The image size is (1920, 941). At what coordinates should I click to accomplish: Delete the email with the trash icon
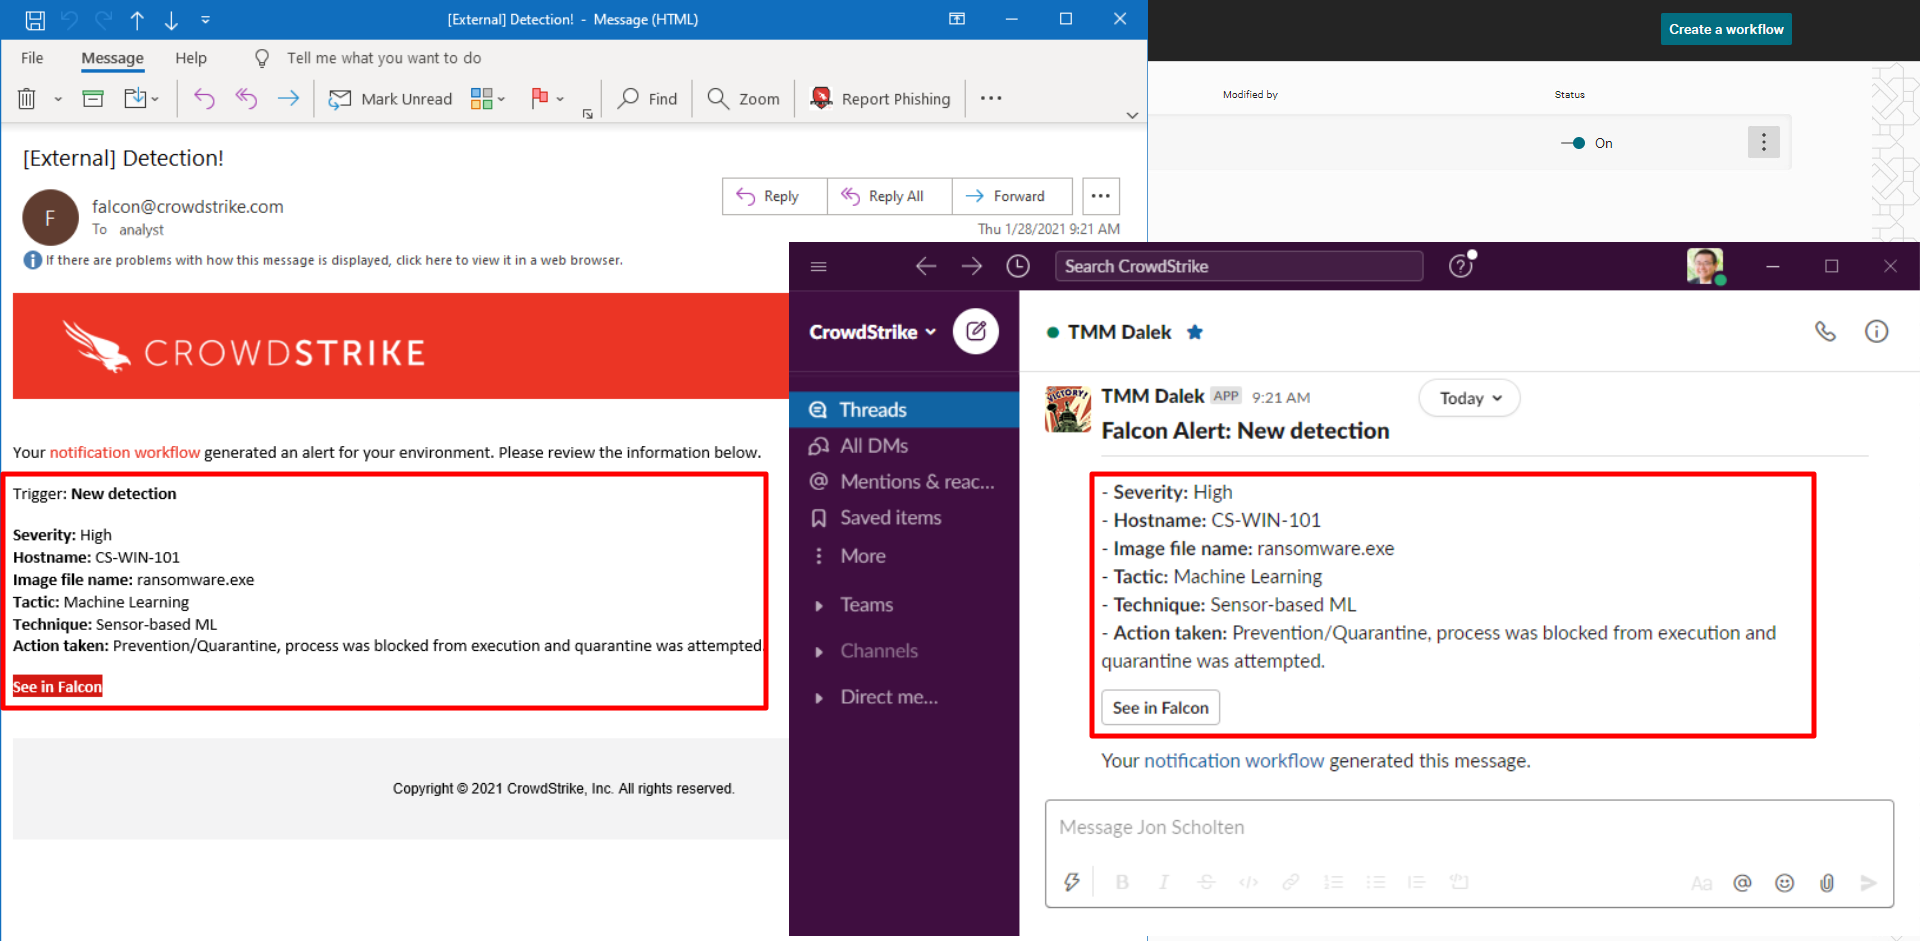click(26, 98)
